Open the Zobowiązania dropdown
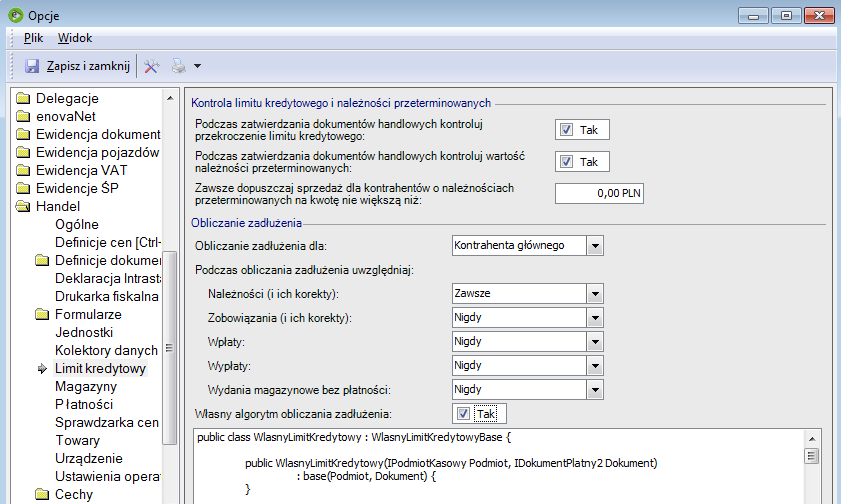Image resolution: width=841 pixels, height=504 pixels. 595,318
